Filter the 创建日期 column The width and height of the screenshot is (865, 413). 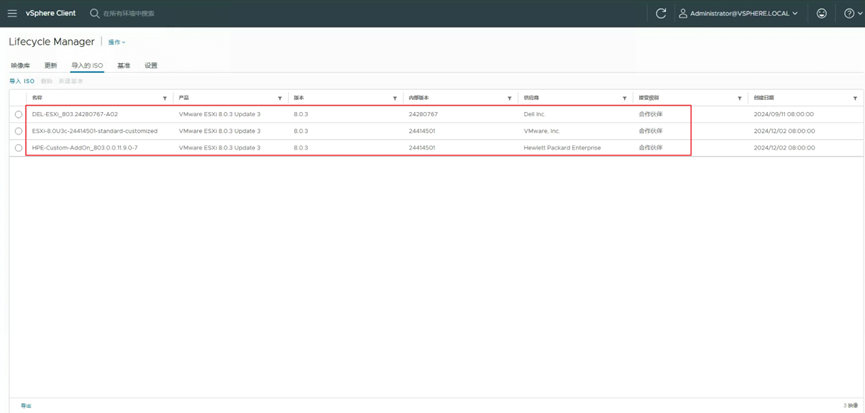coord(855,98)
